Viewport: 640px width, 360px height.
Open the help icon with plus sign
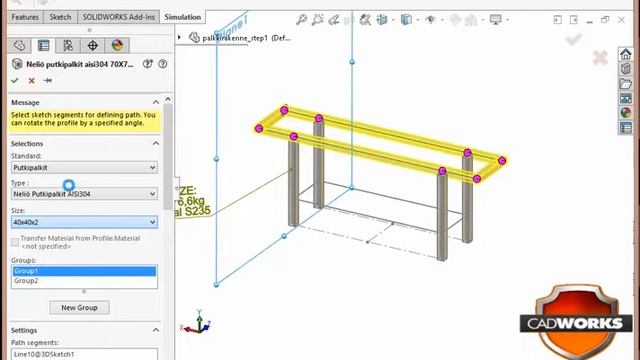coord(148,64)
